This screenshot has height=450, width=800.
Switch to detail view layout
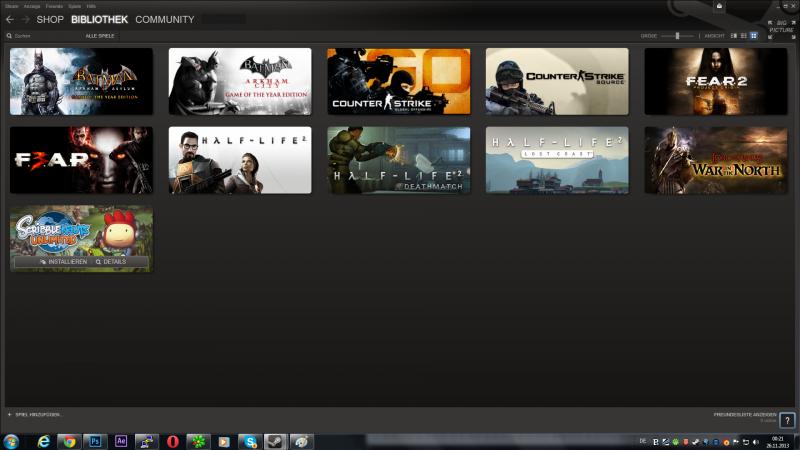click(x=733, y=36)
